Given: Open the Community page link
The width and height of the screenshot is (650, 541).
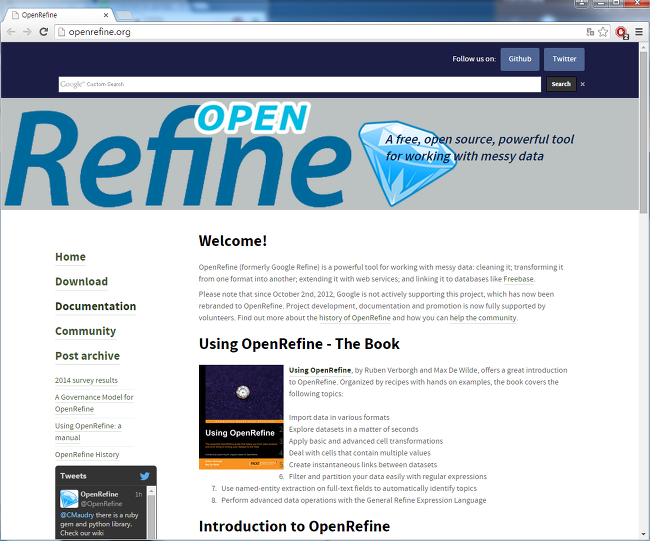Looking at the screenshot, I should pyautogui.click(x=86, y=331).
